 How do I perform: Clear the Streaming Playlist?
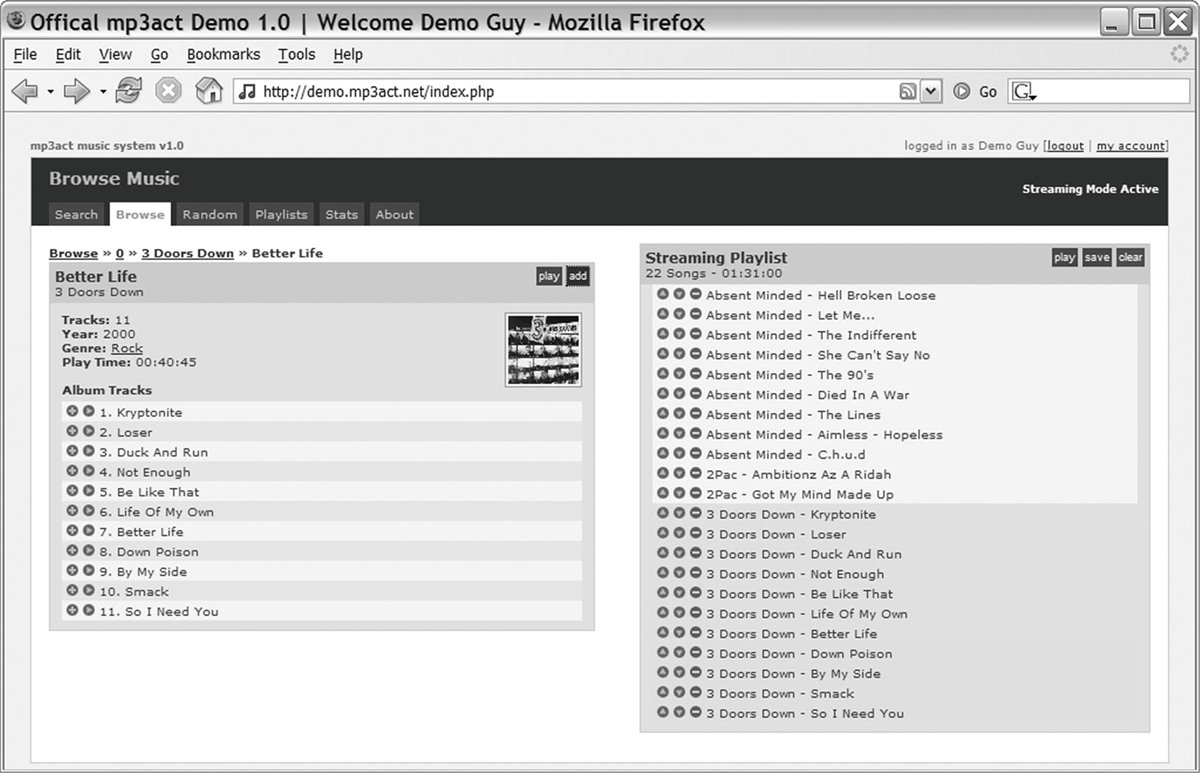point(1130,257)
